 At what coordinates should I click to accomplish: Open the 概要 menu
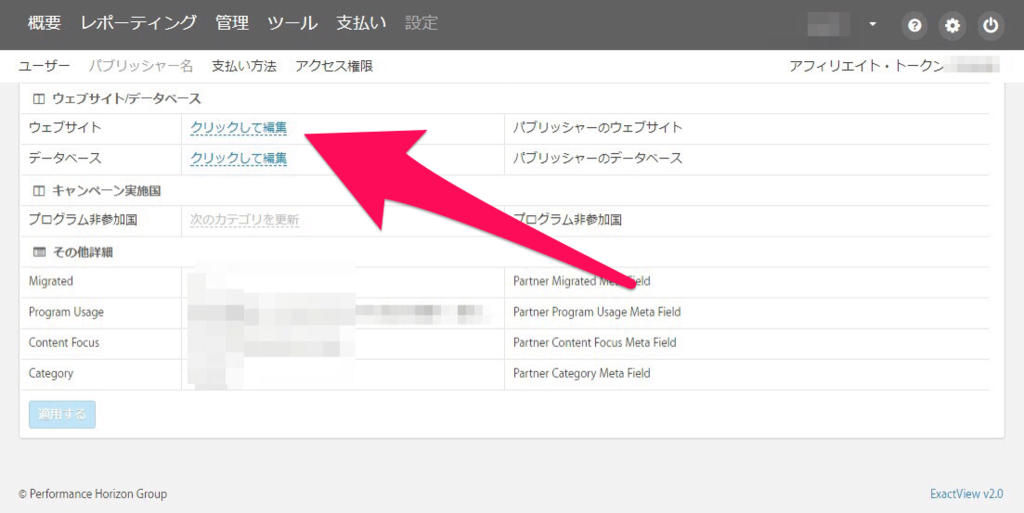(x=44, y=23)
